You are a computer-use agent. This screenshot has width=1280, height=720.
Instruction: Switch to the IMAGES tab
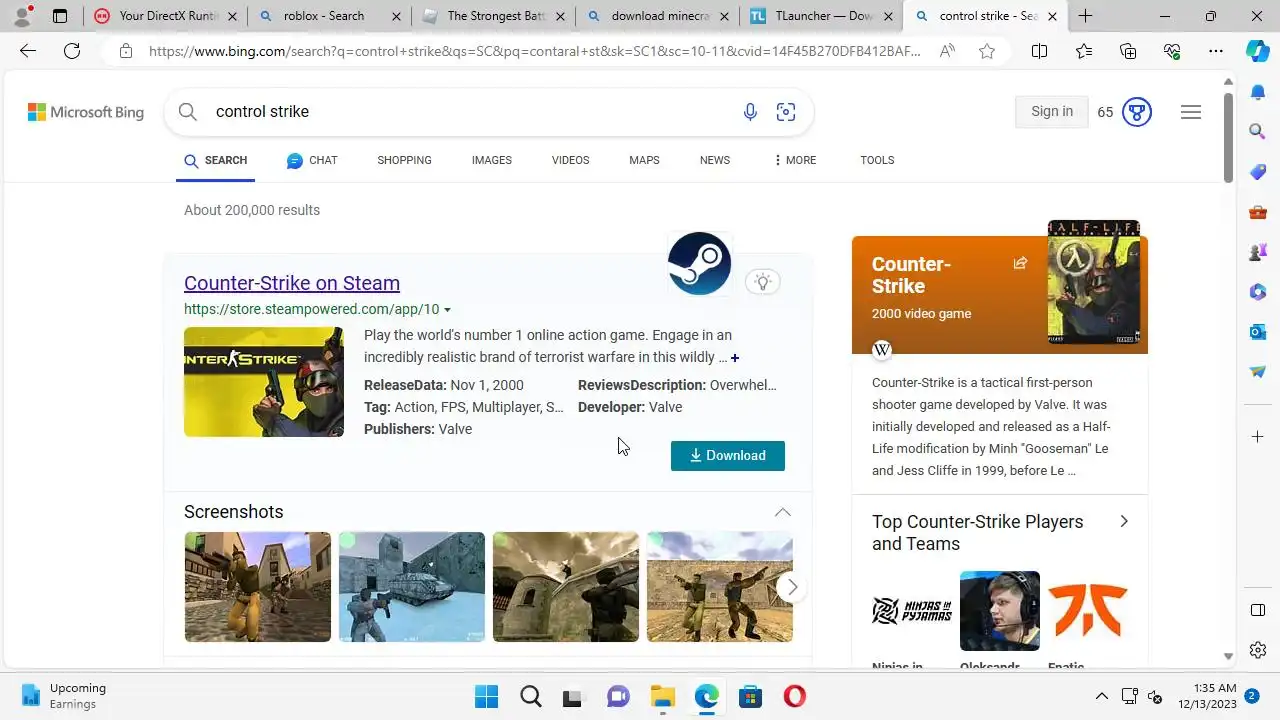pyautogui.click(x=492, y=160)
